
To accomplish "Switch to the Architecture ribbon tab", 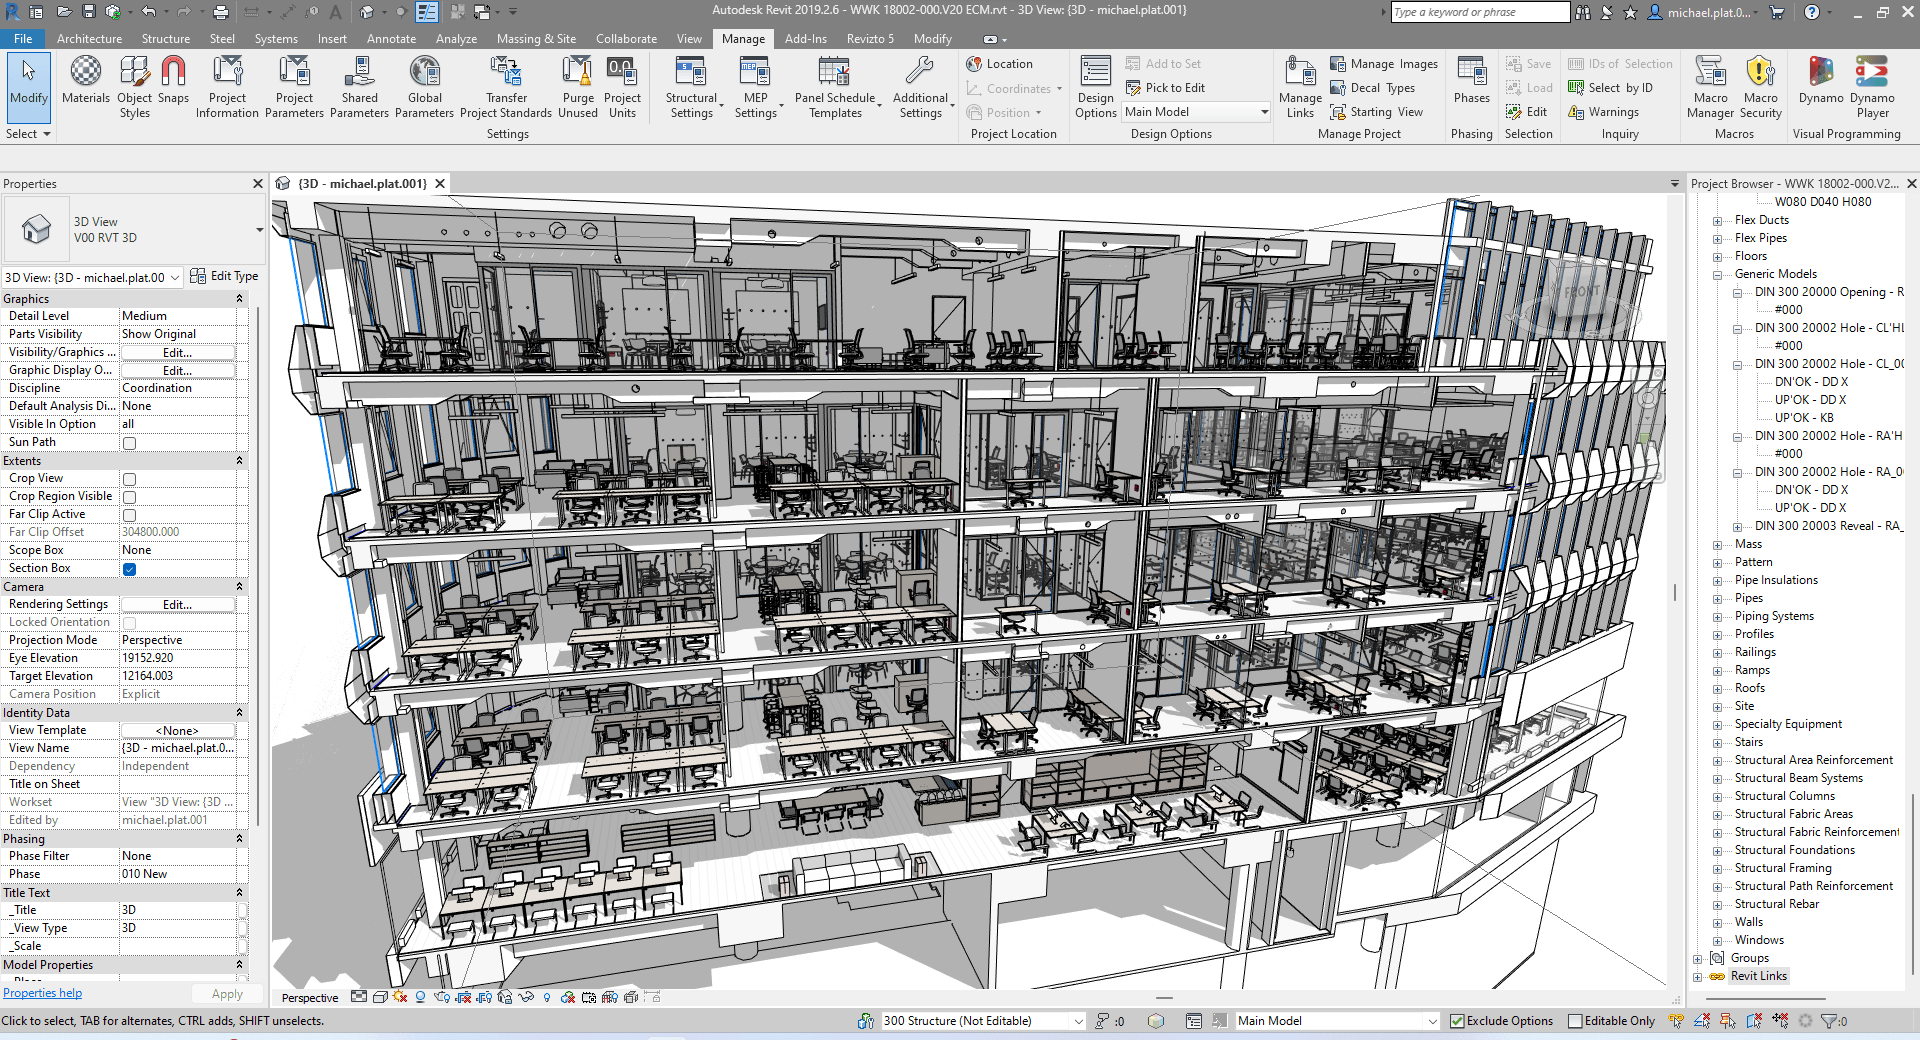I will (89, 39).
